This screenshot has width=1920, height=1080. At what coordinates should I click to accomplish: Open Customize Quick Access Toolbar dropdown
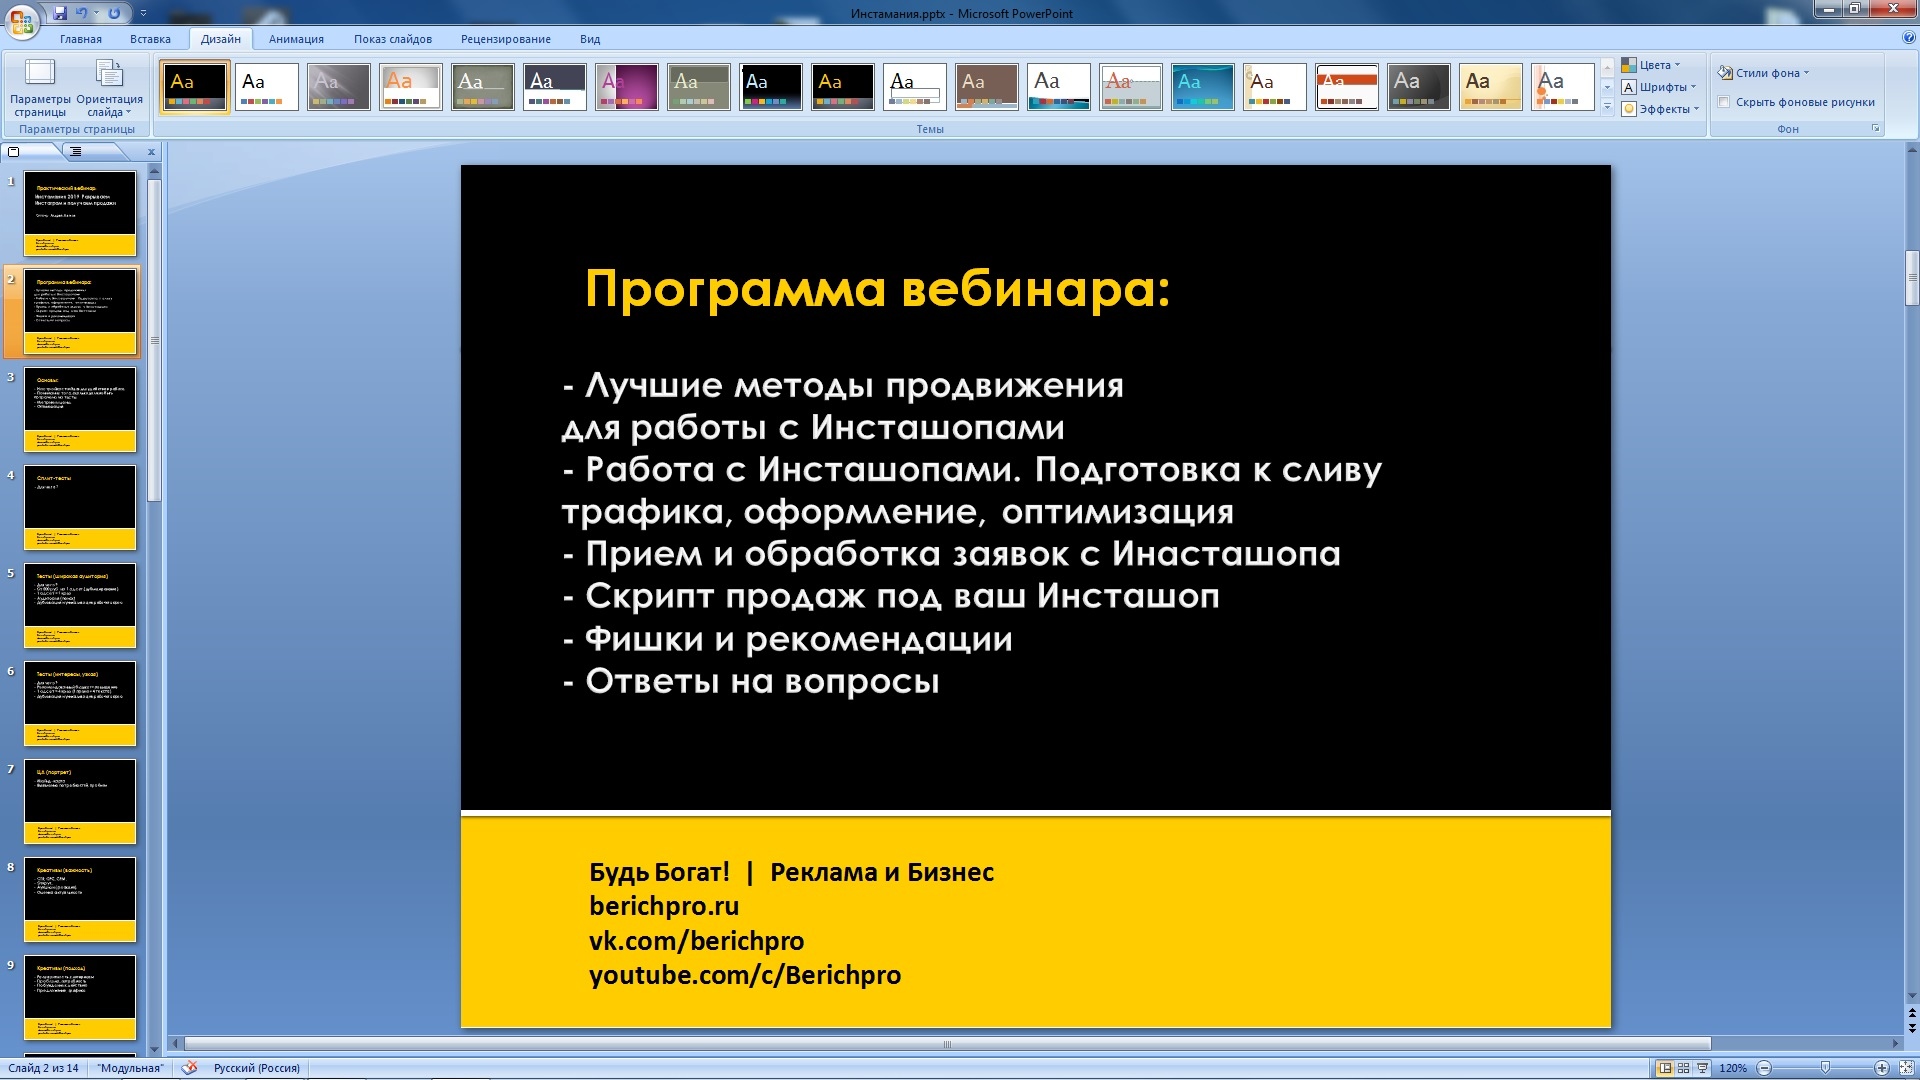tap(143, 13)
